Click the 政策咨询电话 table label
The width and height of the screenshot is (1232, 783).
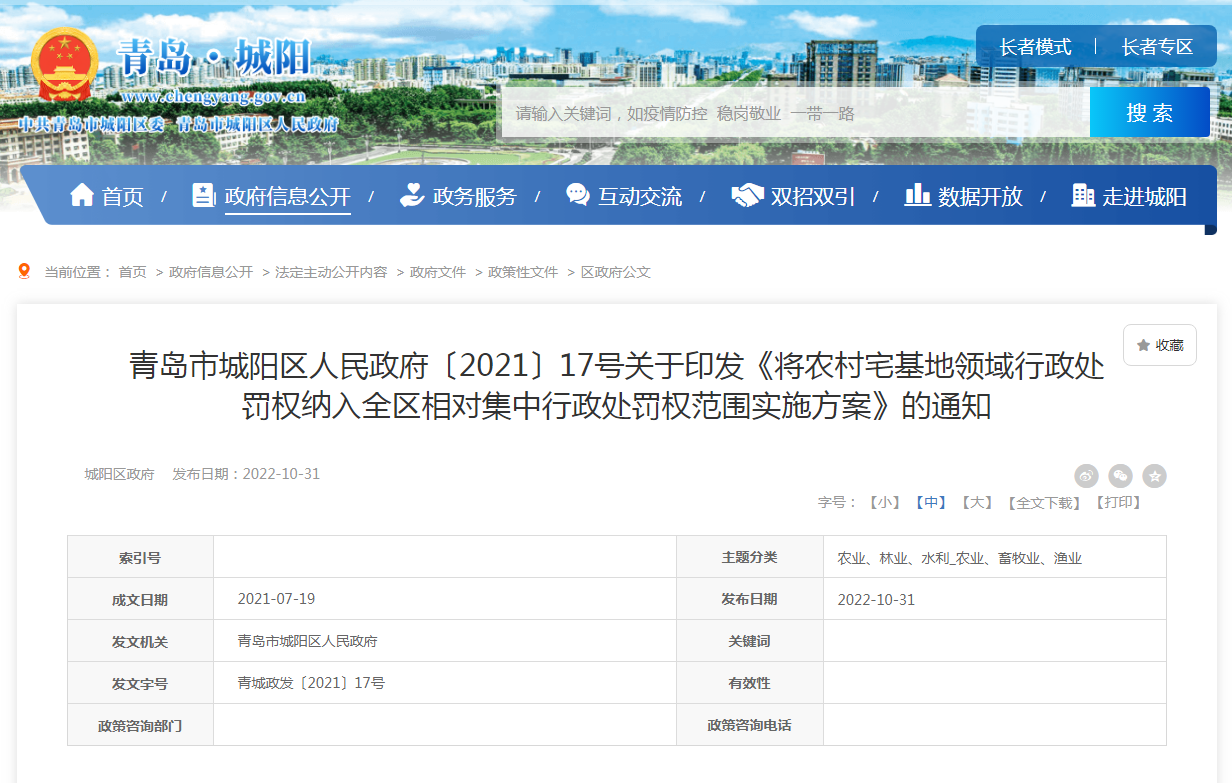click(x=749, y=725)
